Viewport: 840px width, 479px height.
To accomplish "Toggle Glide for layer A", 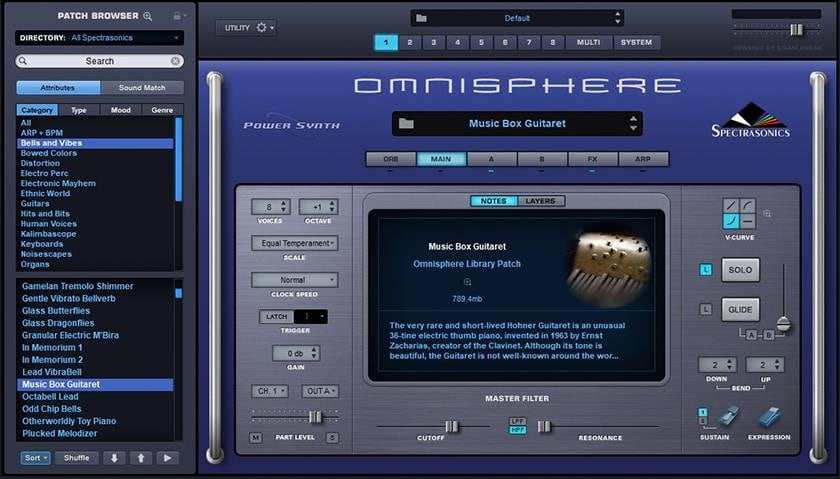I will (752, 335).
